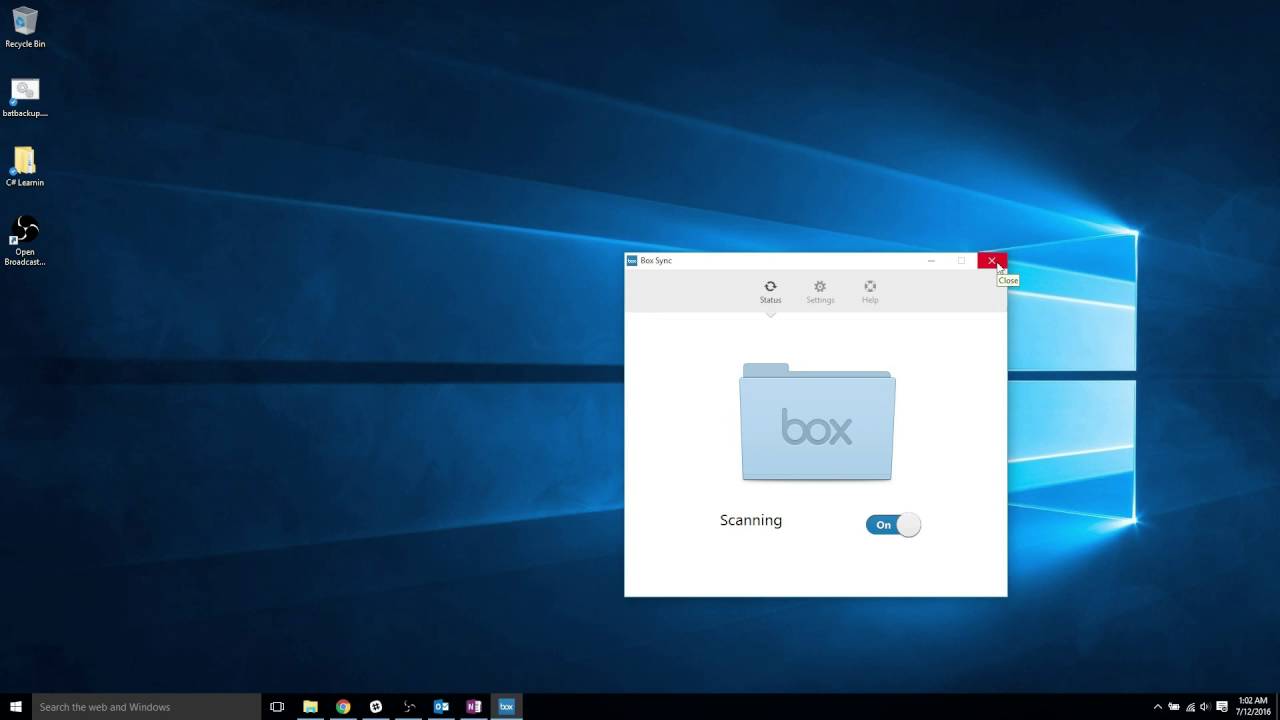1280x720 pixels.
Task: Open File Explorer from the taskbar
Action: (x=310, y=707)
